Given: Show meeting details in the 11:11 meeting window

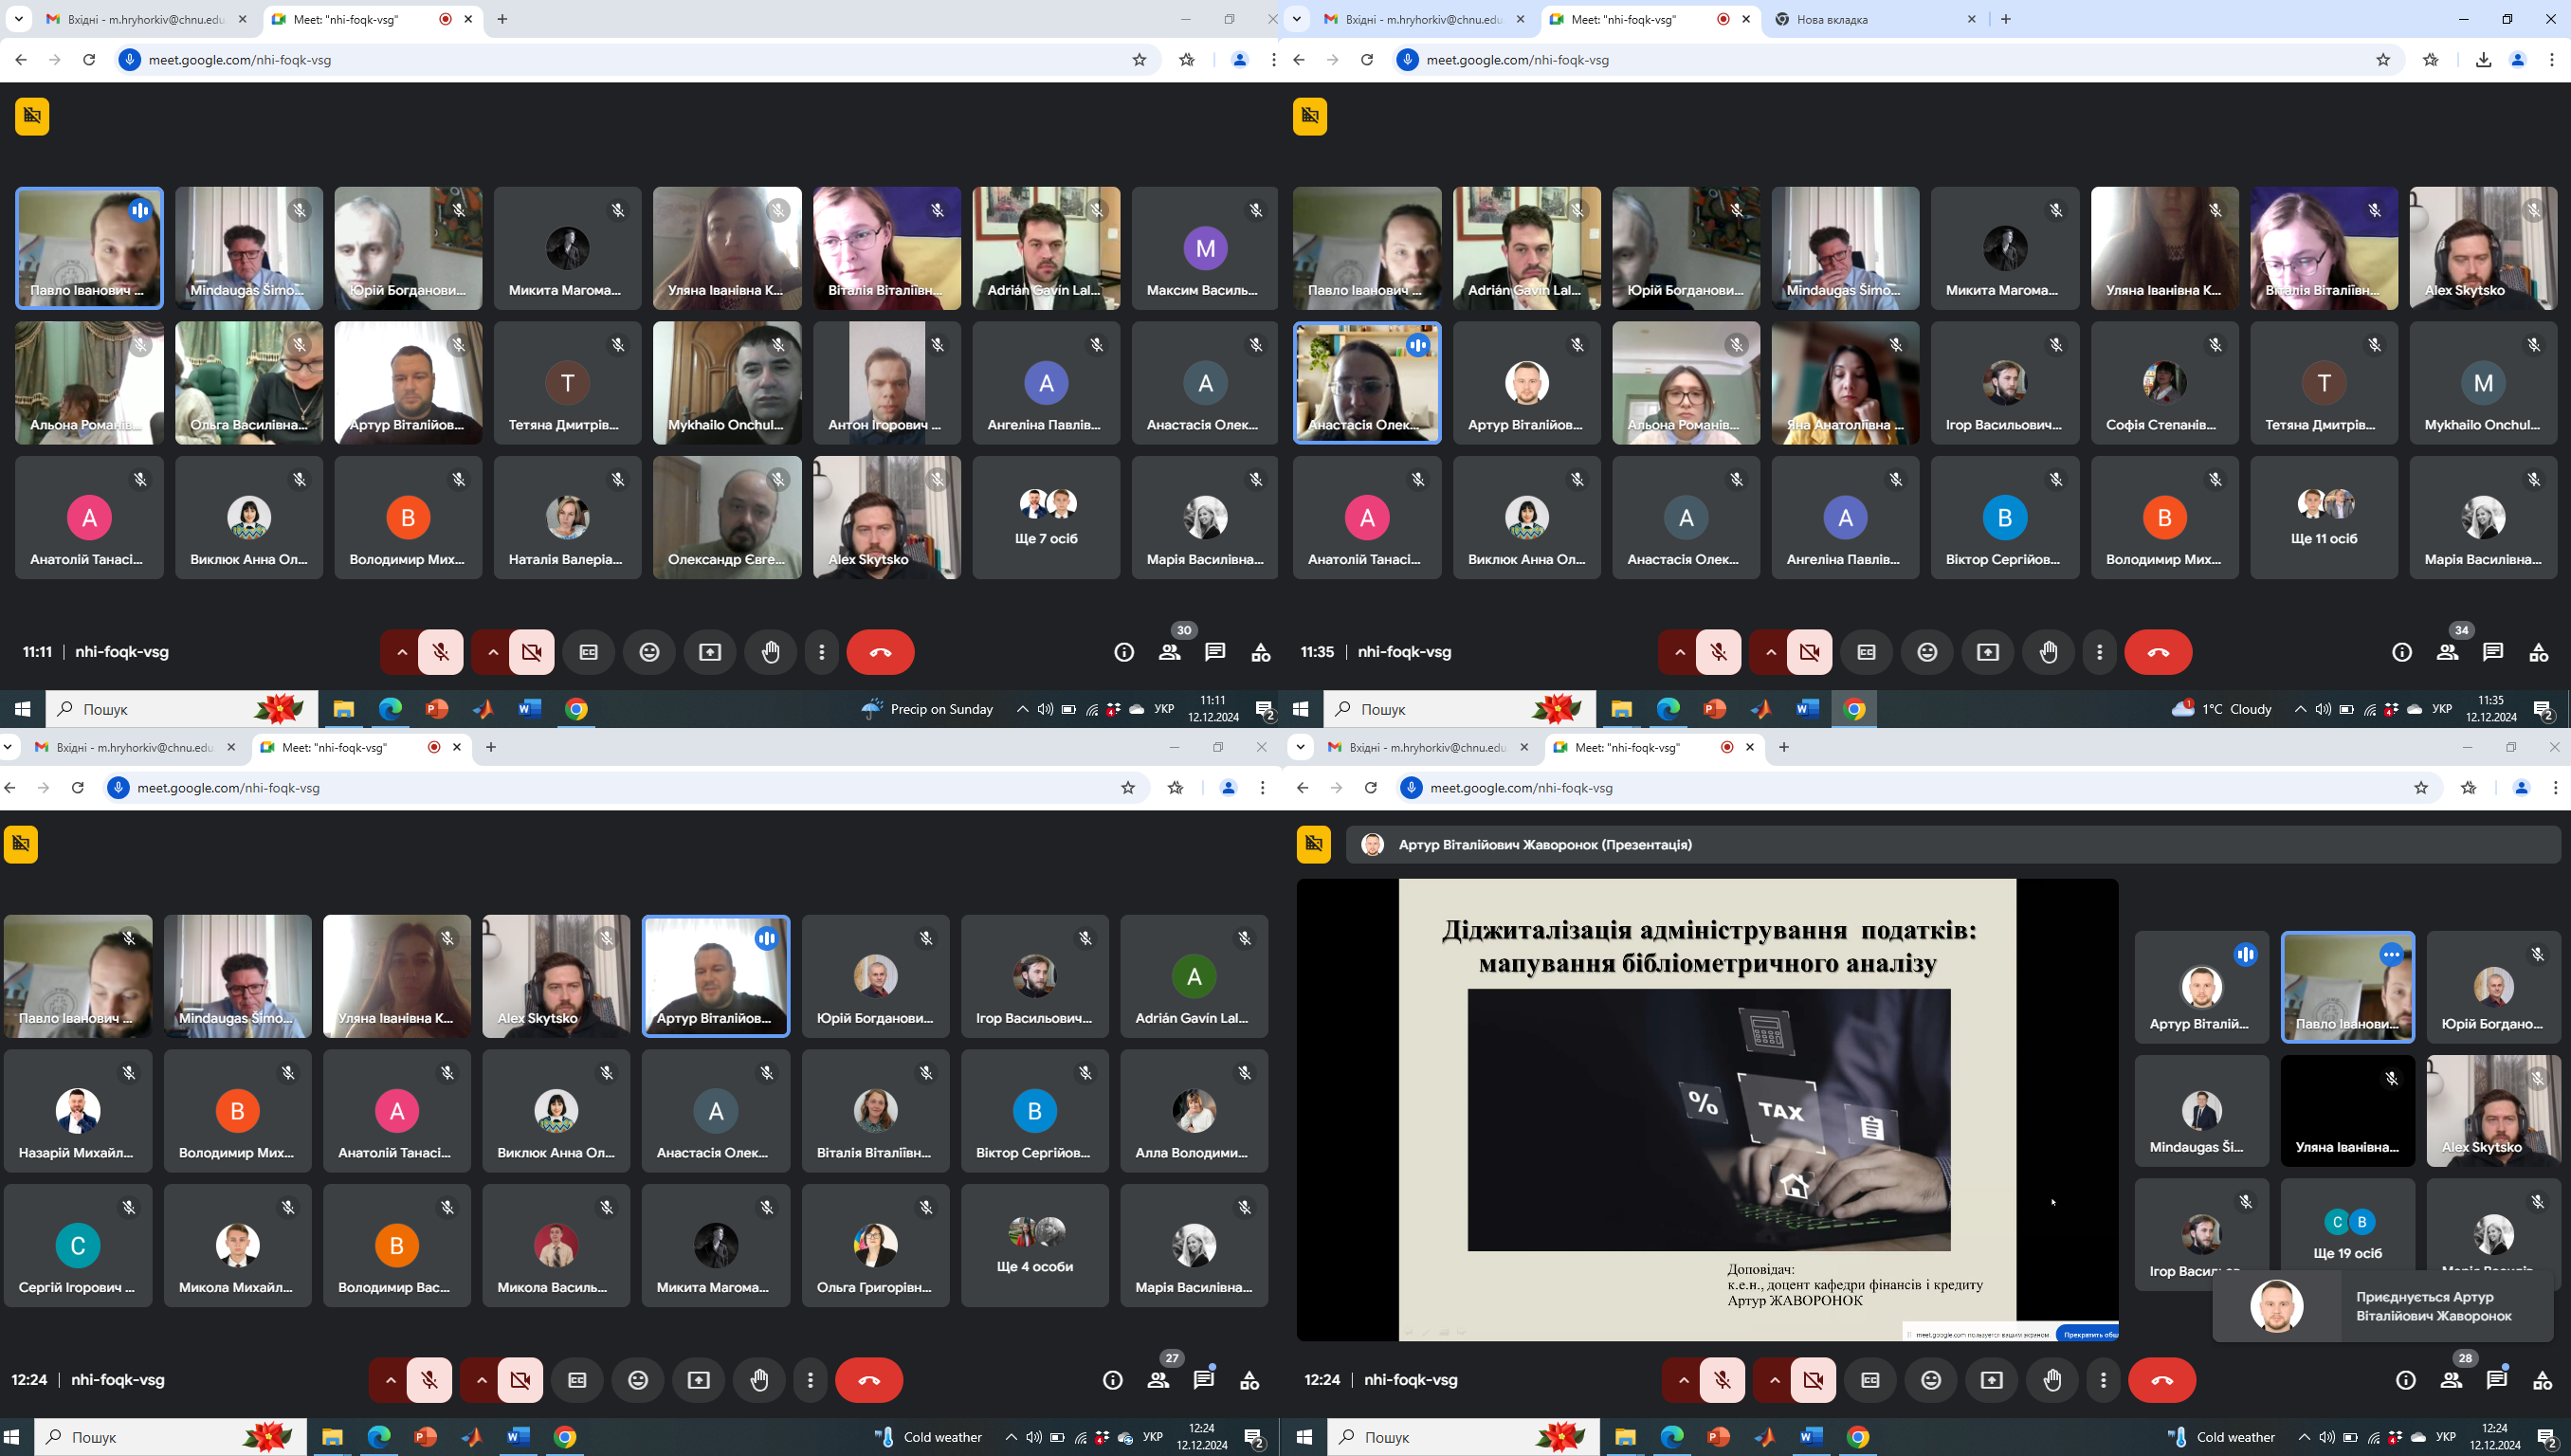Looking at the screenshot, I should click(1124, 652).
